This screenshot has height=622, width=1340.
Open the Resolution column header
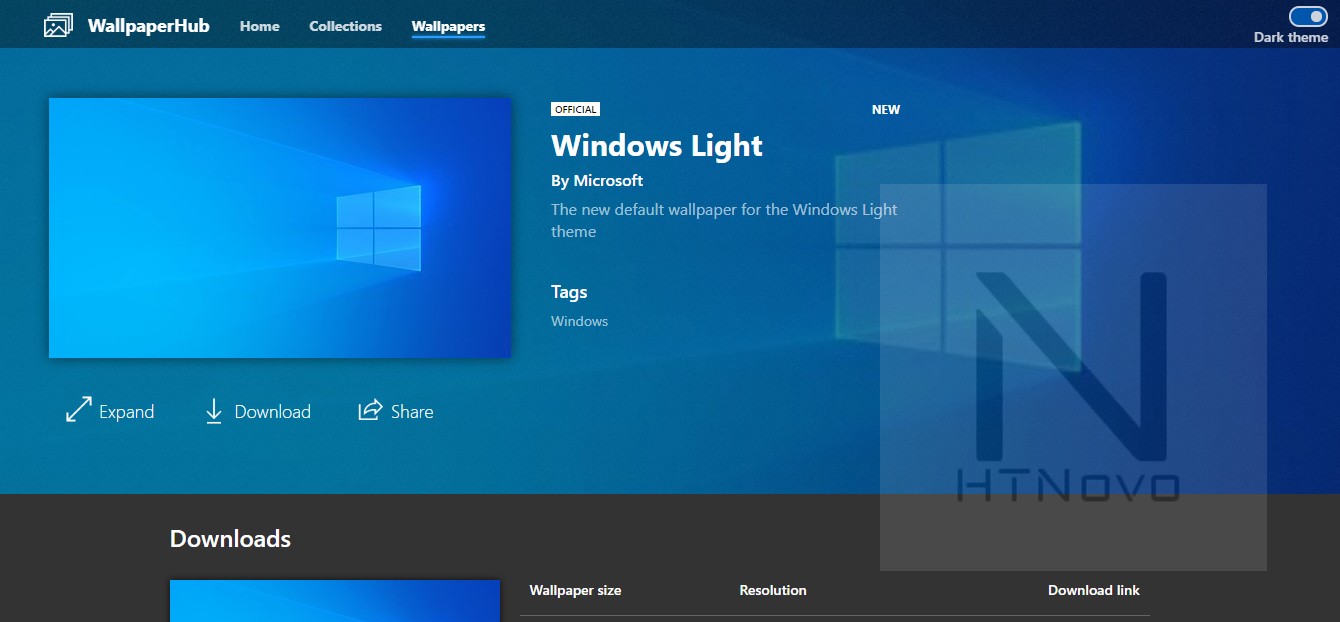(773, 590)
